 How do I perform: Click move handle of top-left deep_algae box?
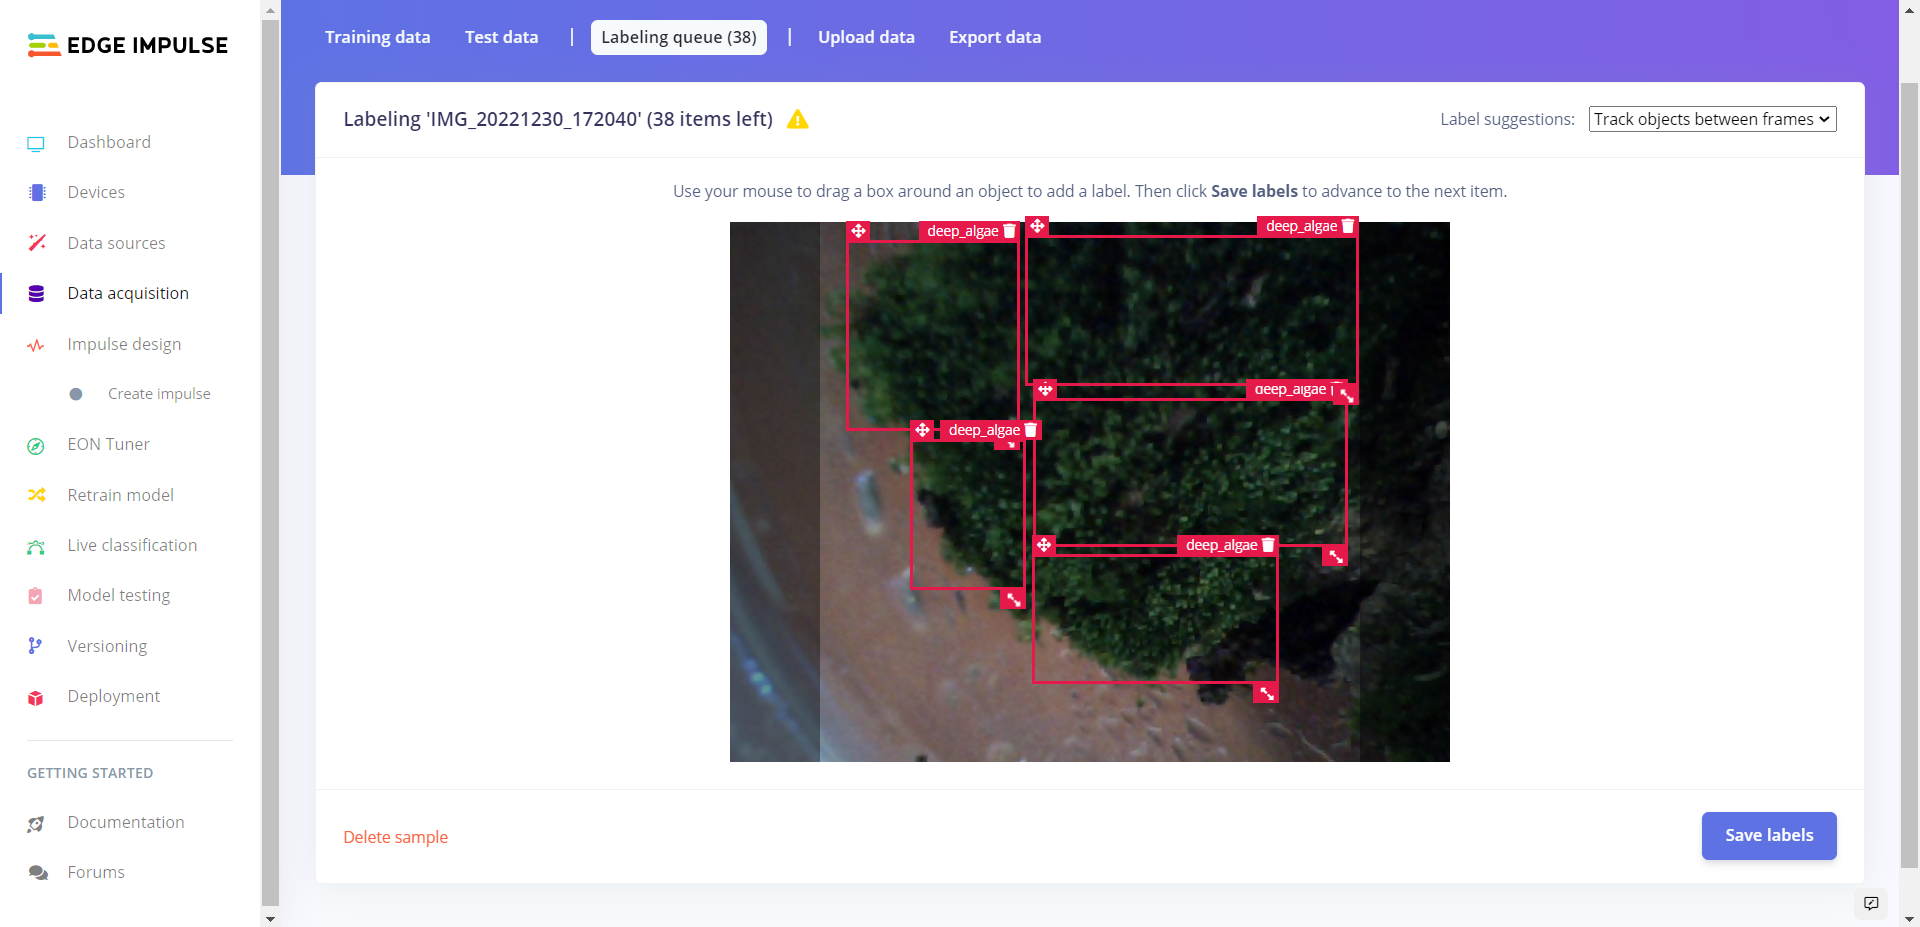(x=858, y=231)
